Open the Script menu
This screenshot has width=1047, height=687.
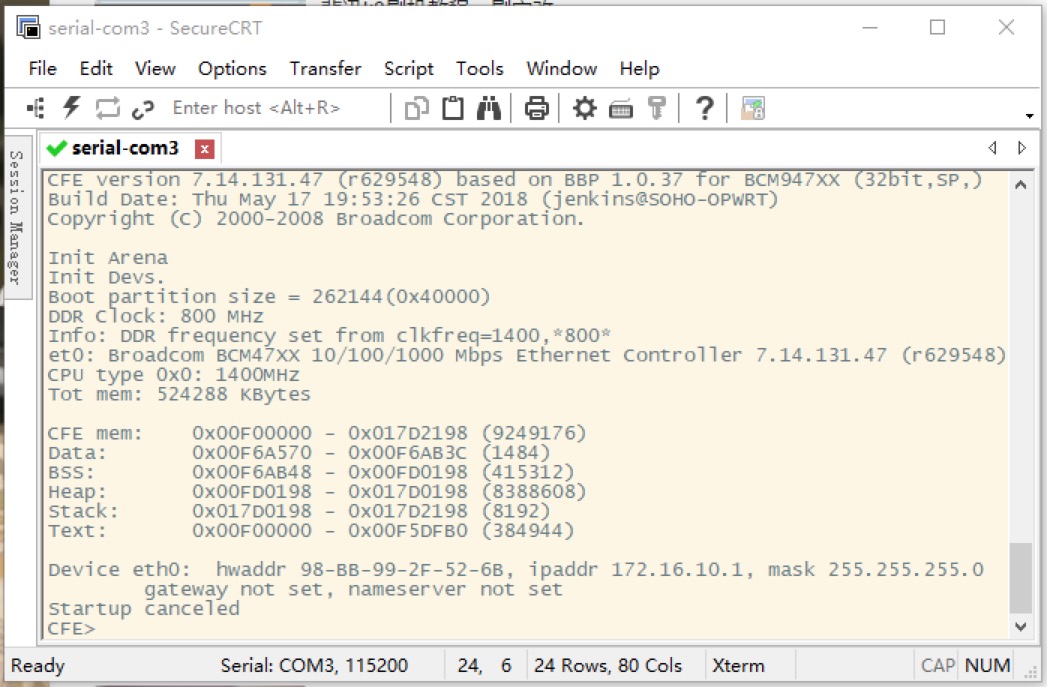click(x=408, y=69)
